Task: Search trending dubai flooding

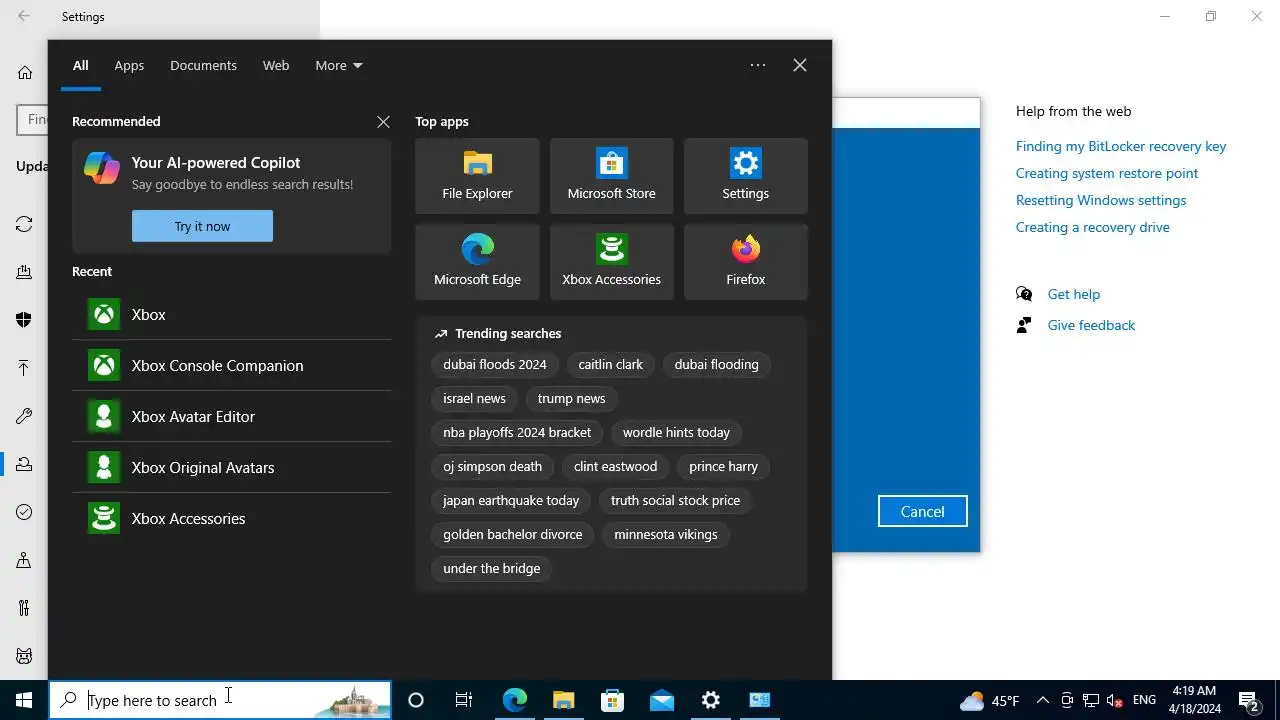Action: click(x=716, y=364)
